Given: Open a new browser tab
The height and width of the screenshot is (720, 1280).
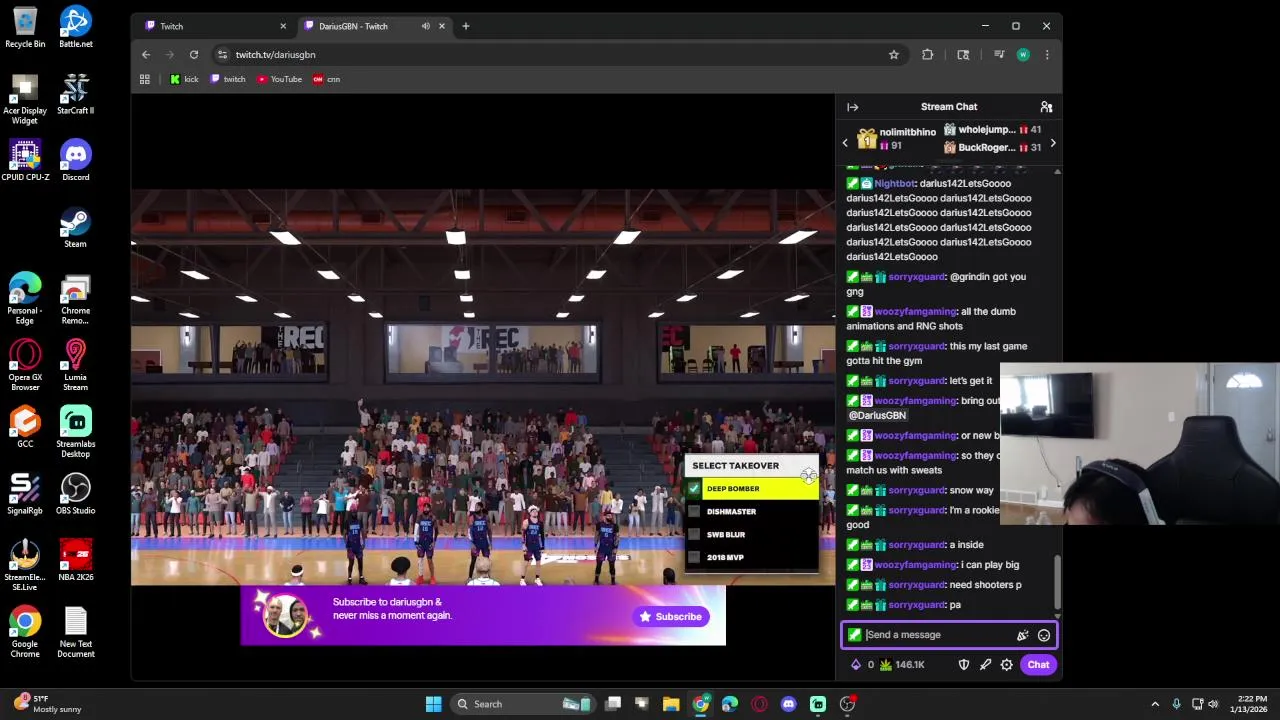Looking at the screenshot, I should (466, 26).
